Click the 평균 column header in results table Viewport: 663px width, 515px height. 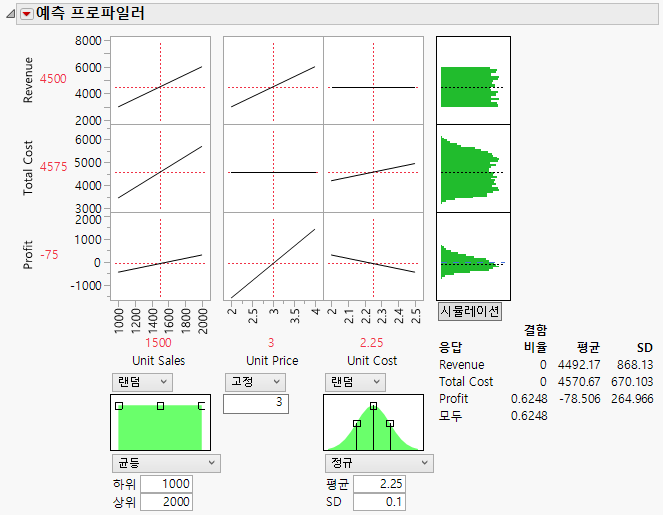(588, 348)
